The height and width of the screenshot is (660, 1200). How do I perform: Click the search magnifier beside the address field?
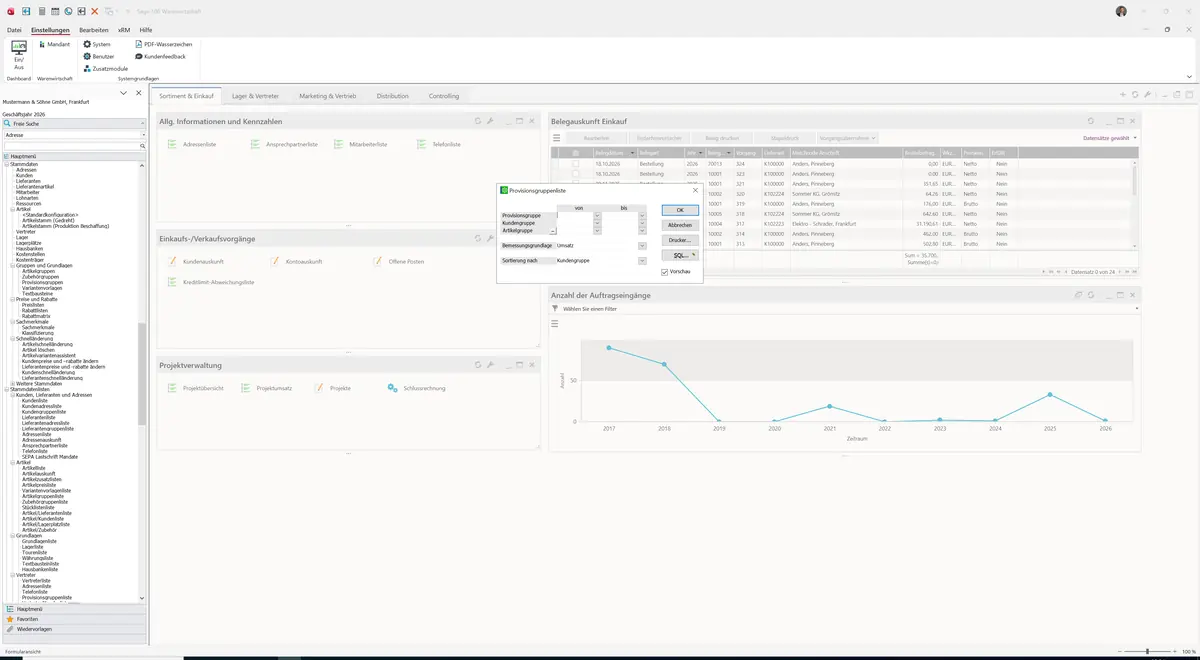pos(143,146)
